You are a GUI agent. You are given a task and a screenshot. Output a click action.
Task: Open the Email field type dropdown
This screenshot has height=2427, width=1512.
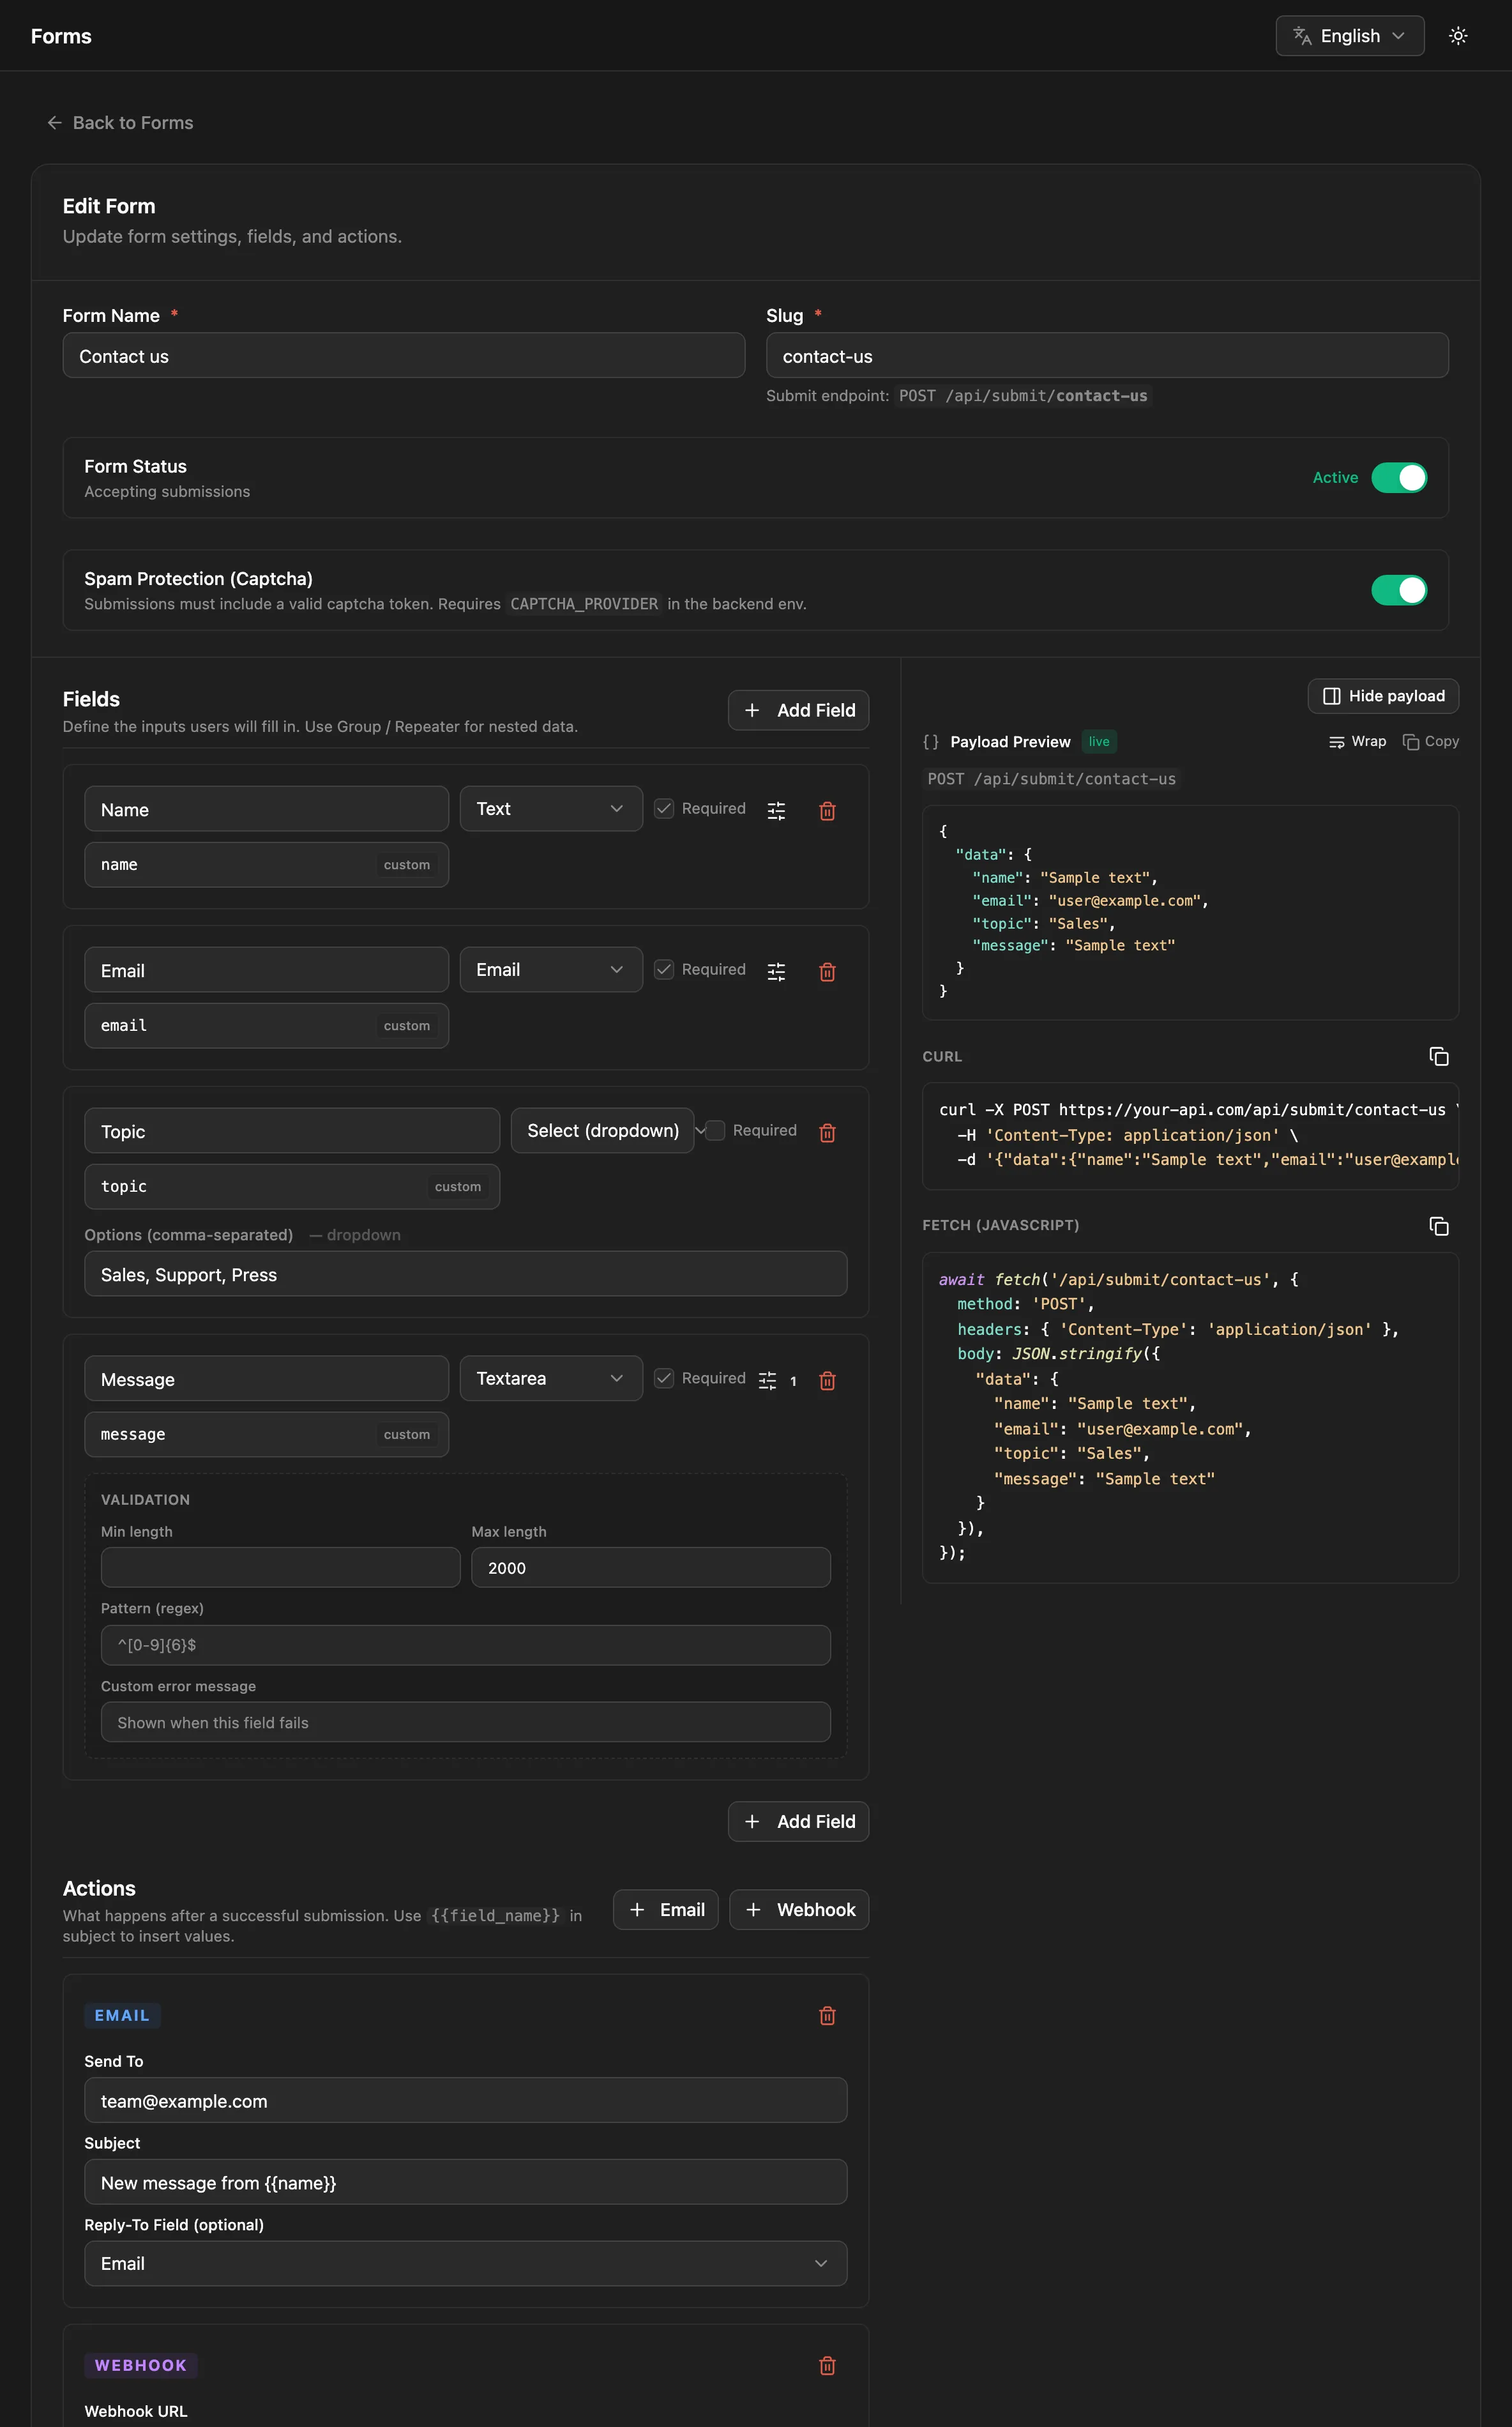coord(551,969)
